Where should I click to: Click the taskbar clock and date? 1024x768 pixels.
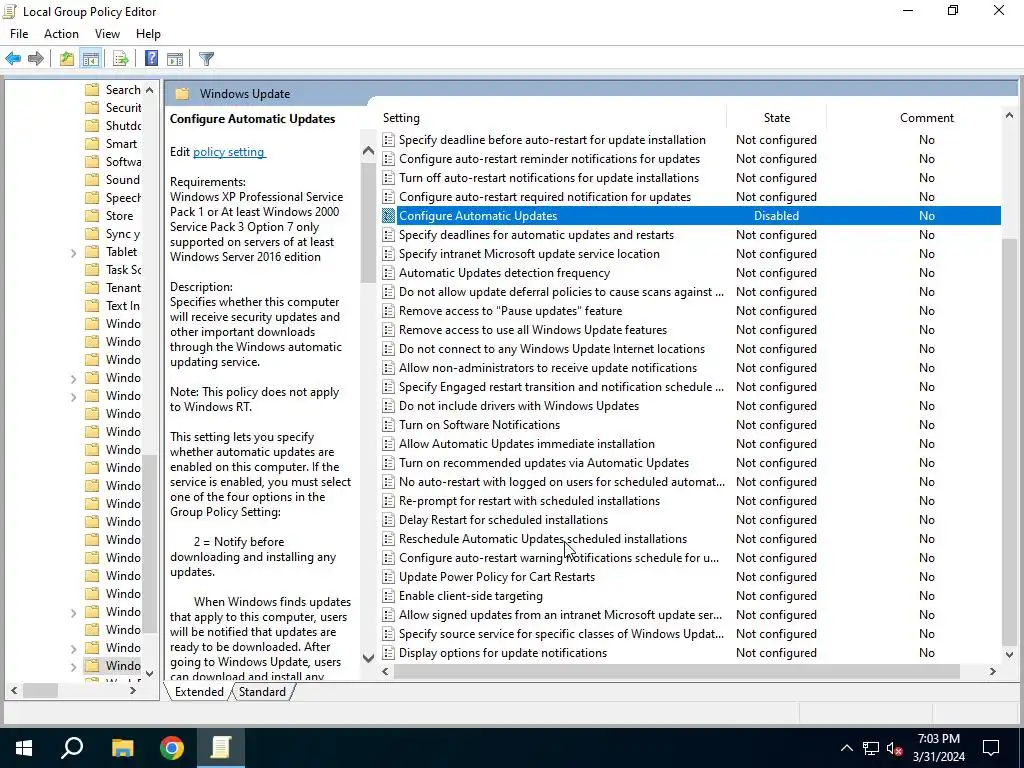coord(938,748)
